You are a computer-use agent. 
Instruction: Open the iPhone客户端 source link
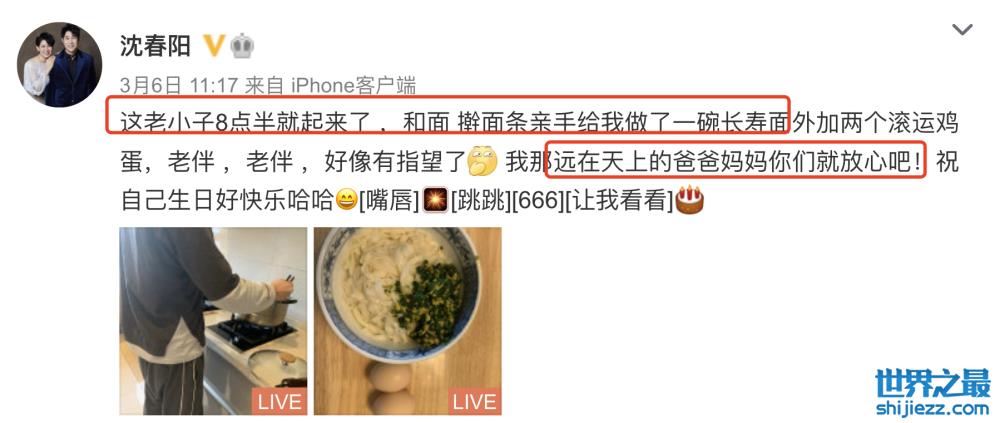pos(353,84)
